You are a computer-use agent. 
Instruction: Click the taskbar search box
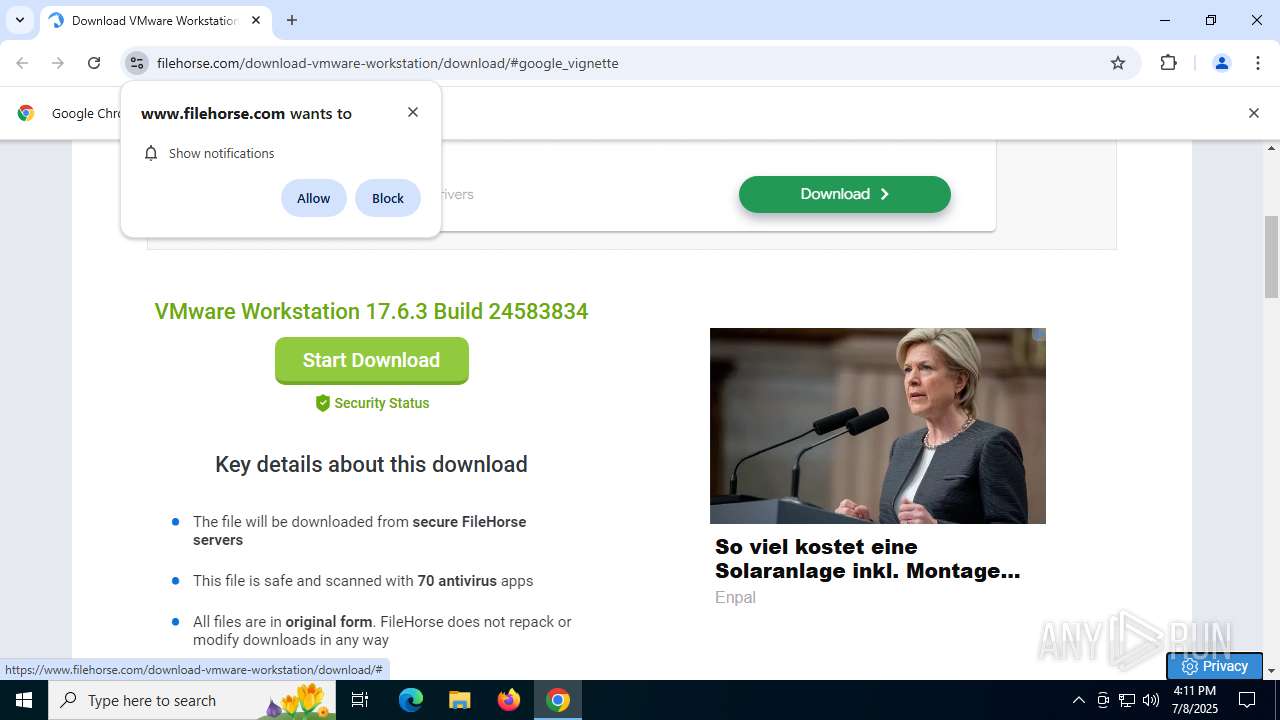[192, 700]
